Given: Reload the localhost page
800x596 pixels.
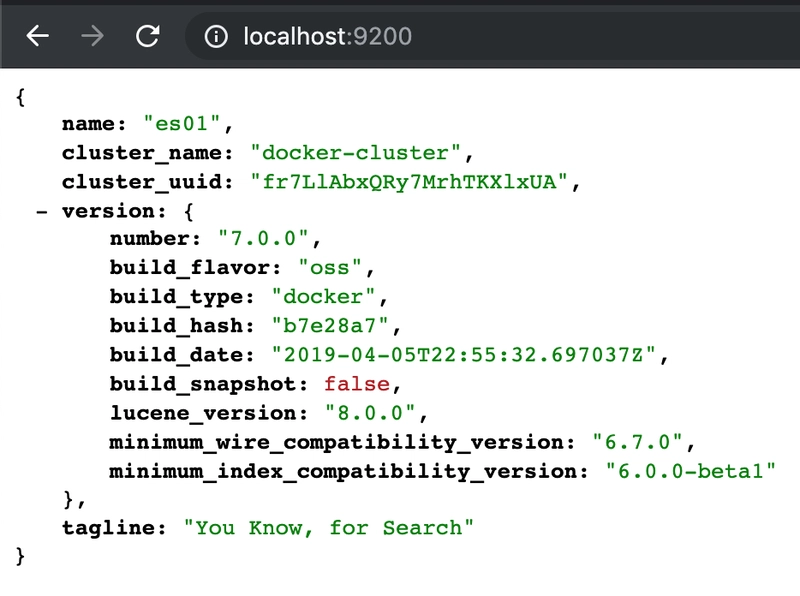Looking at the screenshot, I should (x=148, y=37).
